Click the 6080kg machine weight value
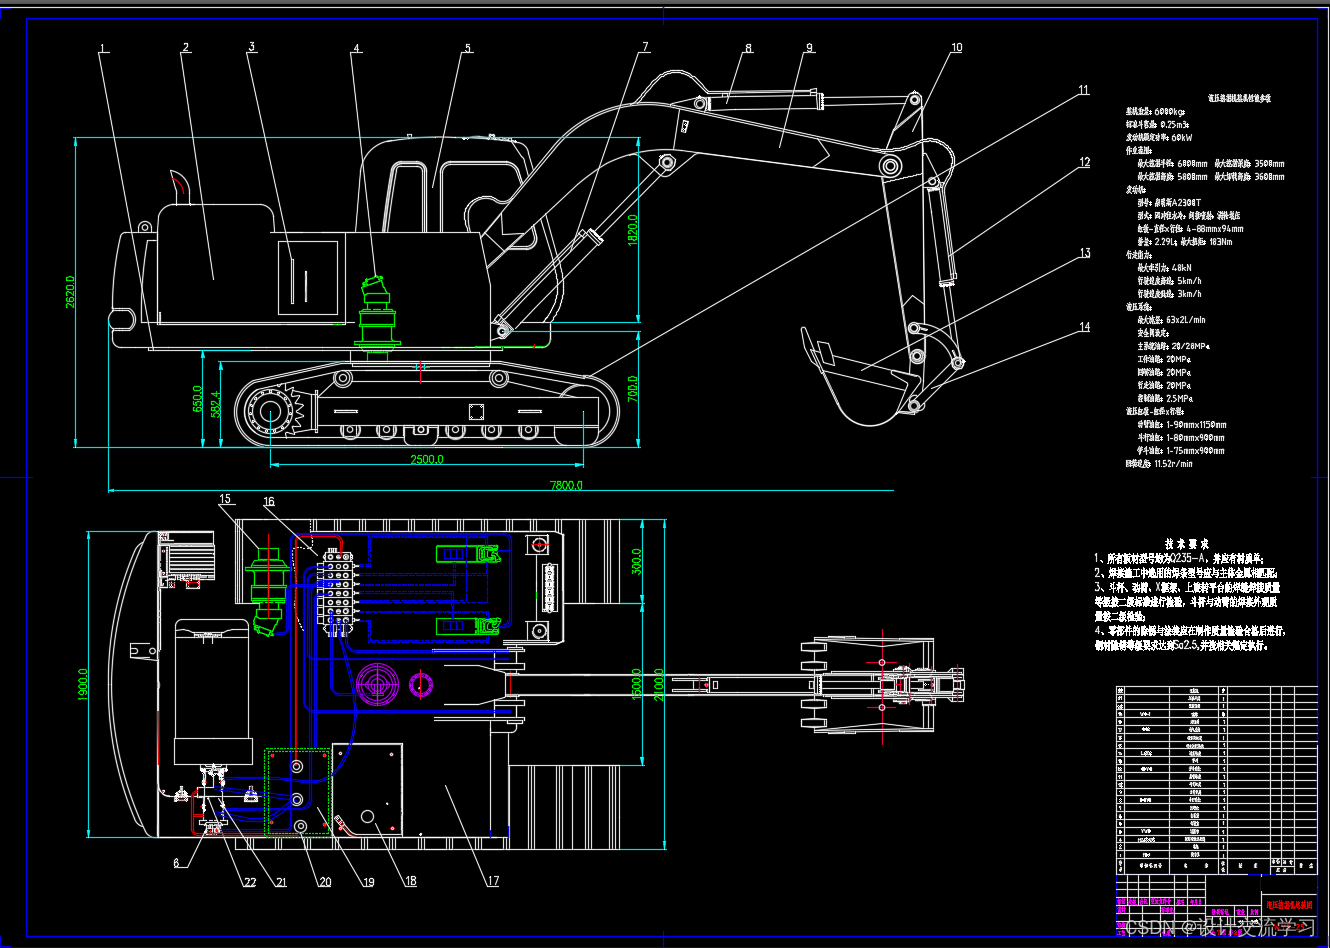Image resolution: width=1330 pixels, height=948 pixels. pos(1170,111)
